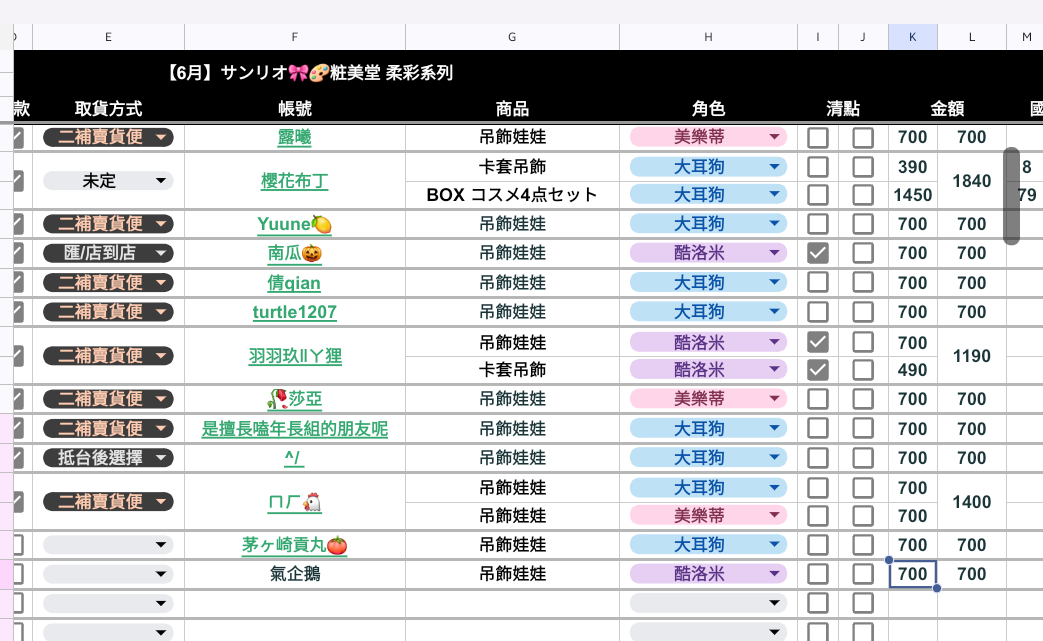This screenshot has height=641, width=1043.
Task: Tick second 清點 checkbox in turtle1207 row
Action: coord(863,312)
